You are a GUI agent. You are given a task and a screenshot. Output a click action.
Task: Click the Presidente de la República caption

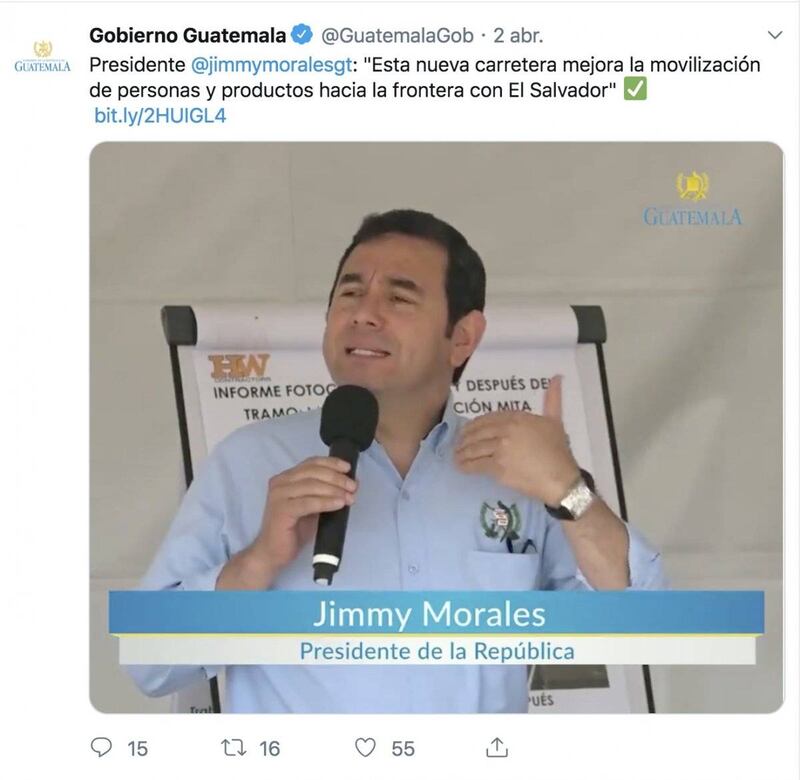click(437, 650)
